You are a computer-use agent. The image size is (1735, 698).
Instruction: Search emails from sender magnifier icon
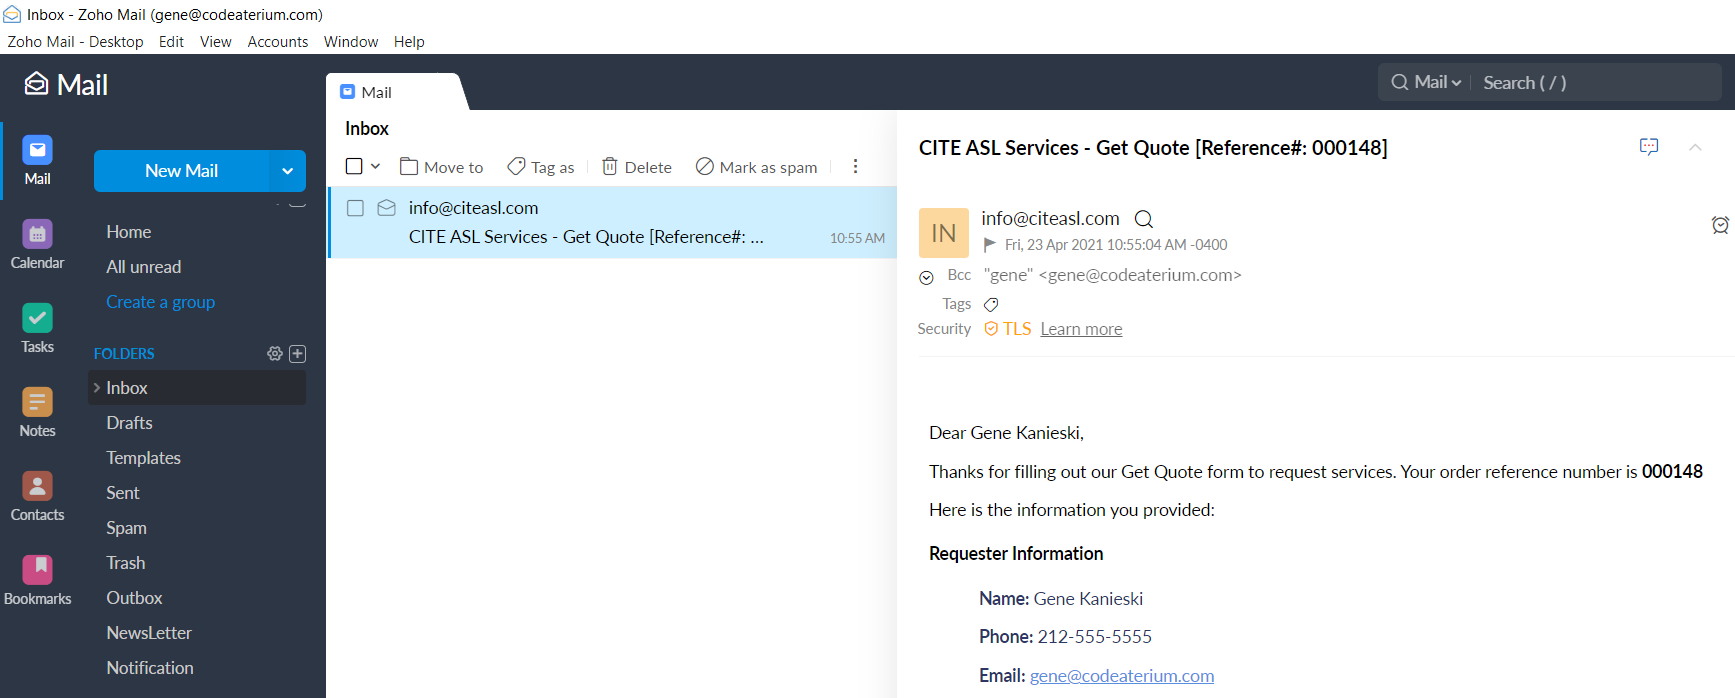(x=1144, y=219)
